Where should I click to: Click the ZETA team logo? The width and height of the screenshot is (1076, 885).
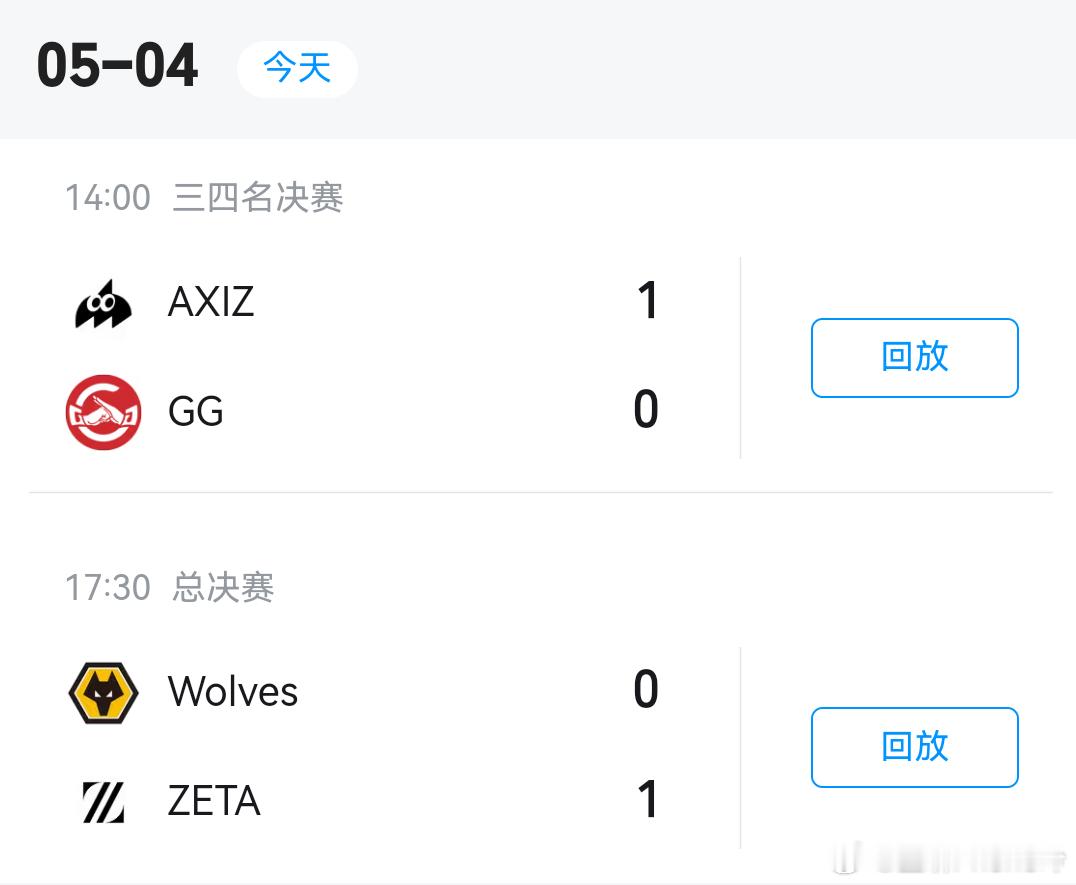[104, 802]
